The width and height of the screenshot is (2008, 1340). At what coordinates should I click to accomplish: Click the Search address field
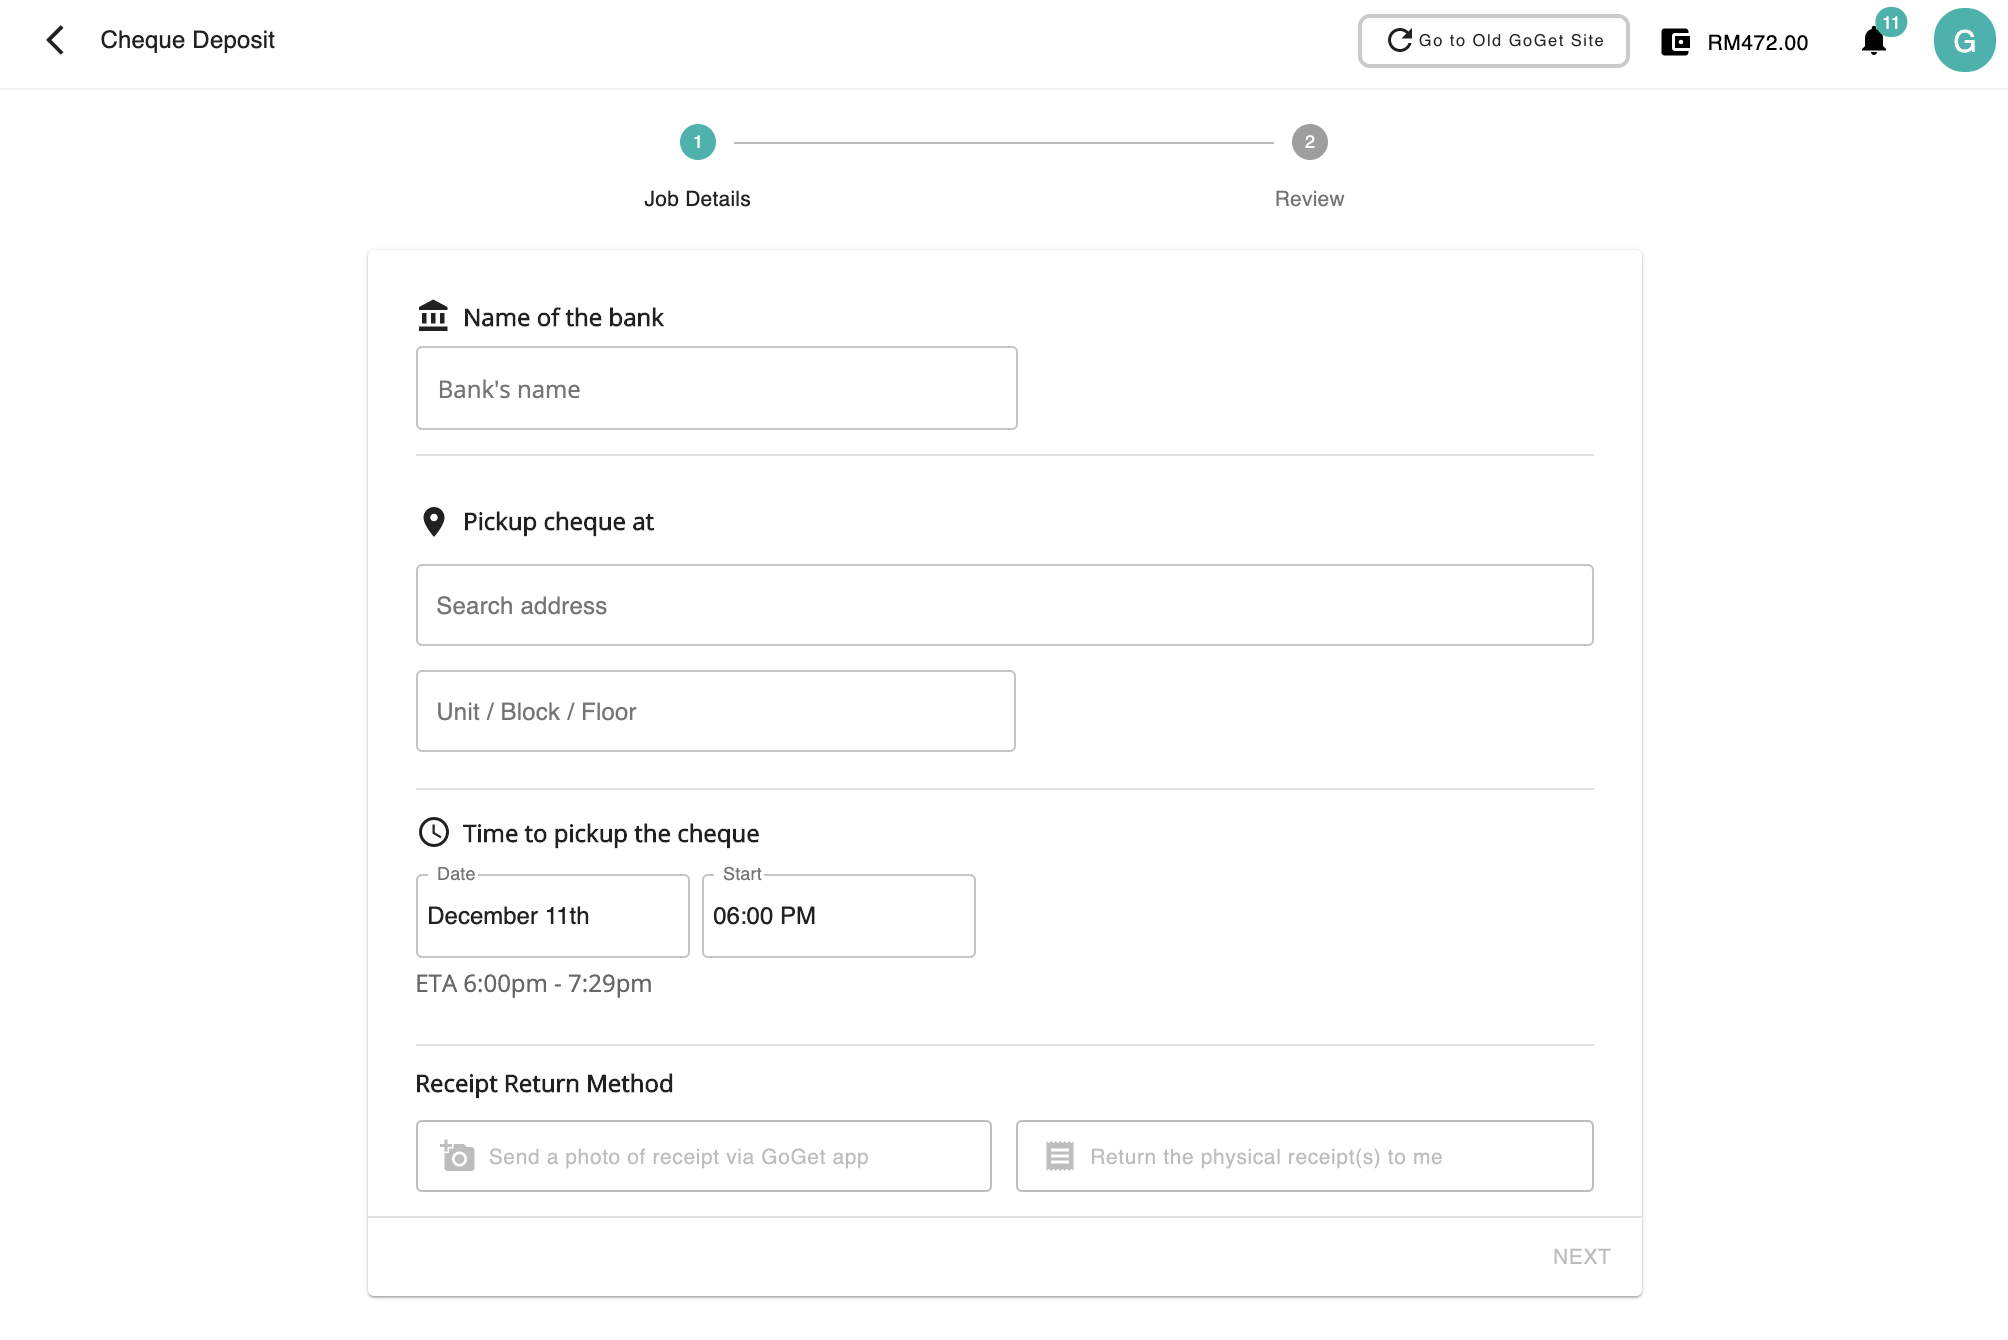(1004, 606)
